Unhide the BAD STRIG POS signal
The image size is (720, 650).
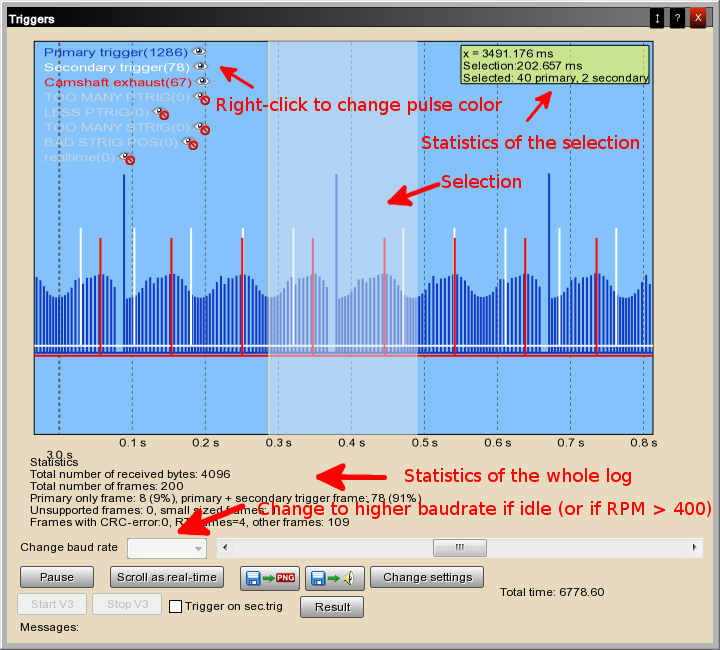click(x=189, y=143)
